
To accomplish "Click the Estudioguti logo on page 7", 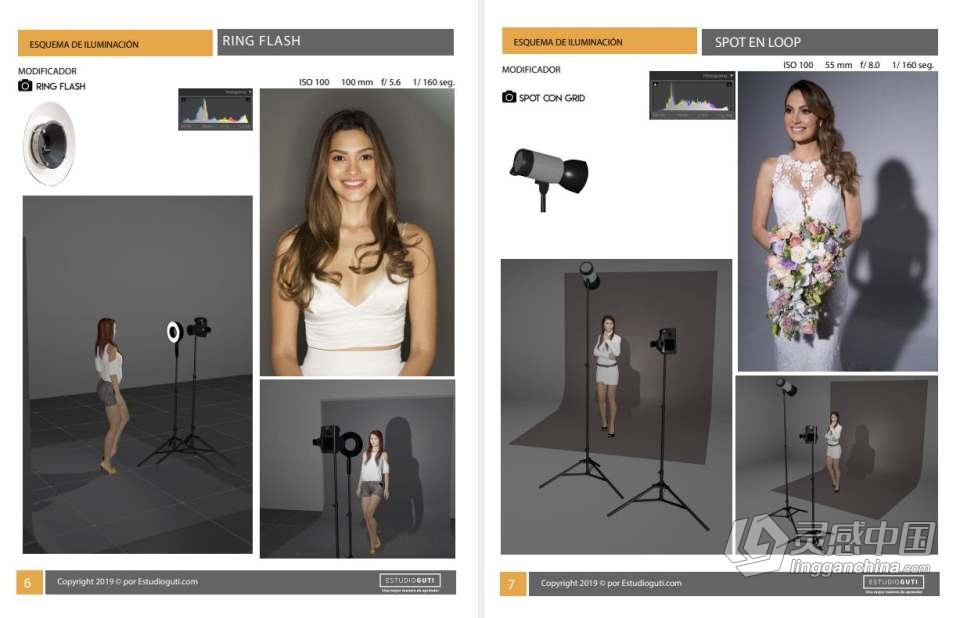I will click(893, 583).
